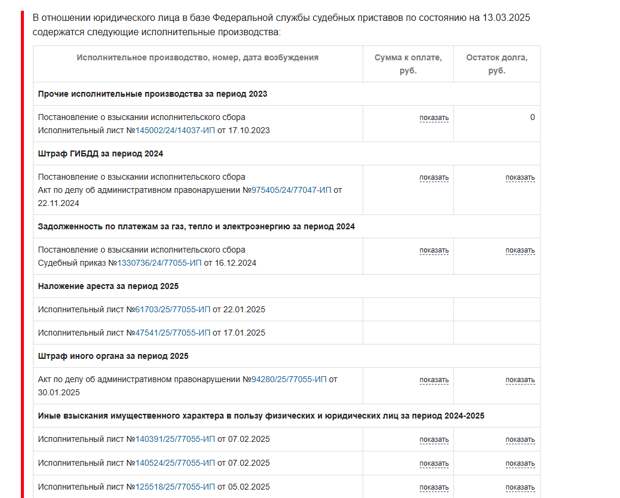620x498 pixels.
Task: Show remaining debt for writ 125518/25/77055-ИП
Action: coord(520,487)
